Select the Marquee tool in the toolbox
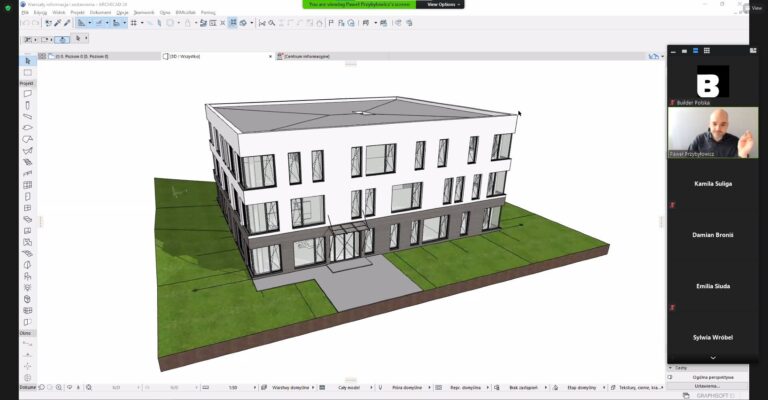This screenshot has height=400, width=768. point(28,72)
